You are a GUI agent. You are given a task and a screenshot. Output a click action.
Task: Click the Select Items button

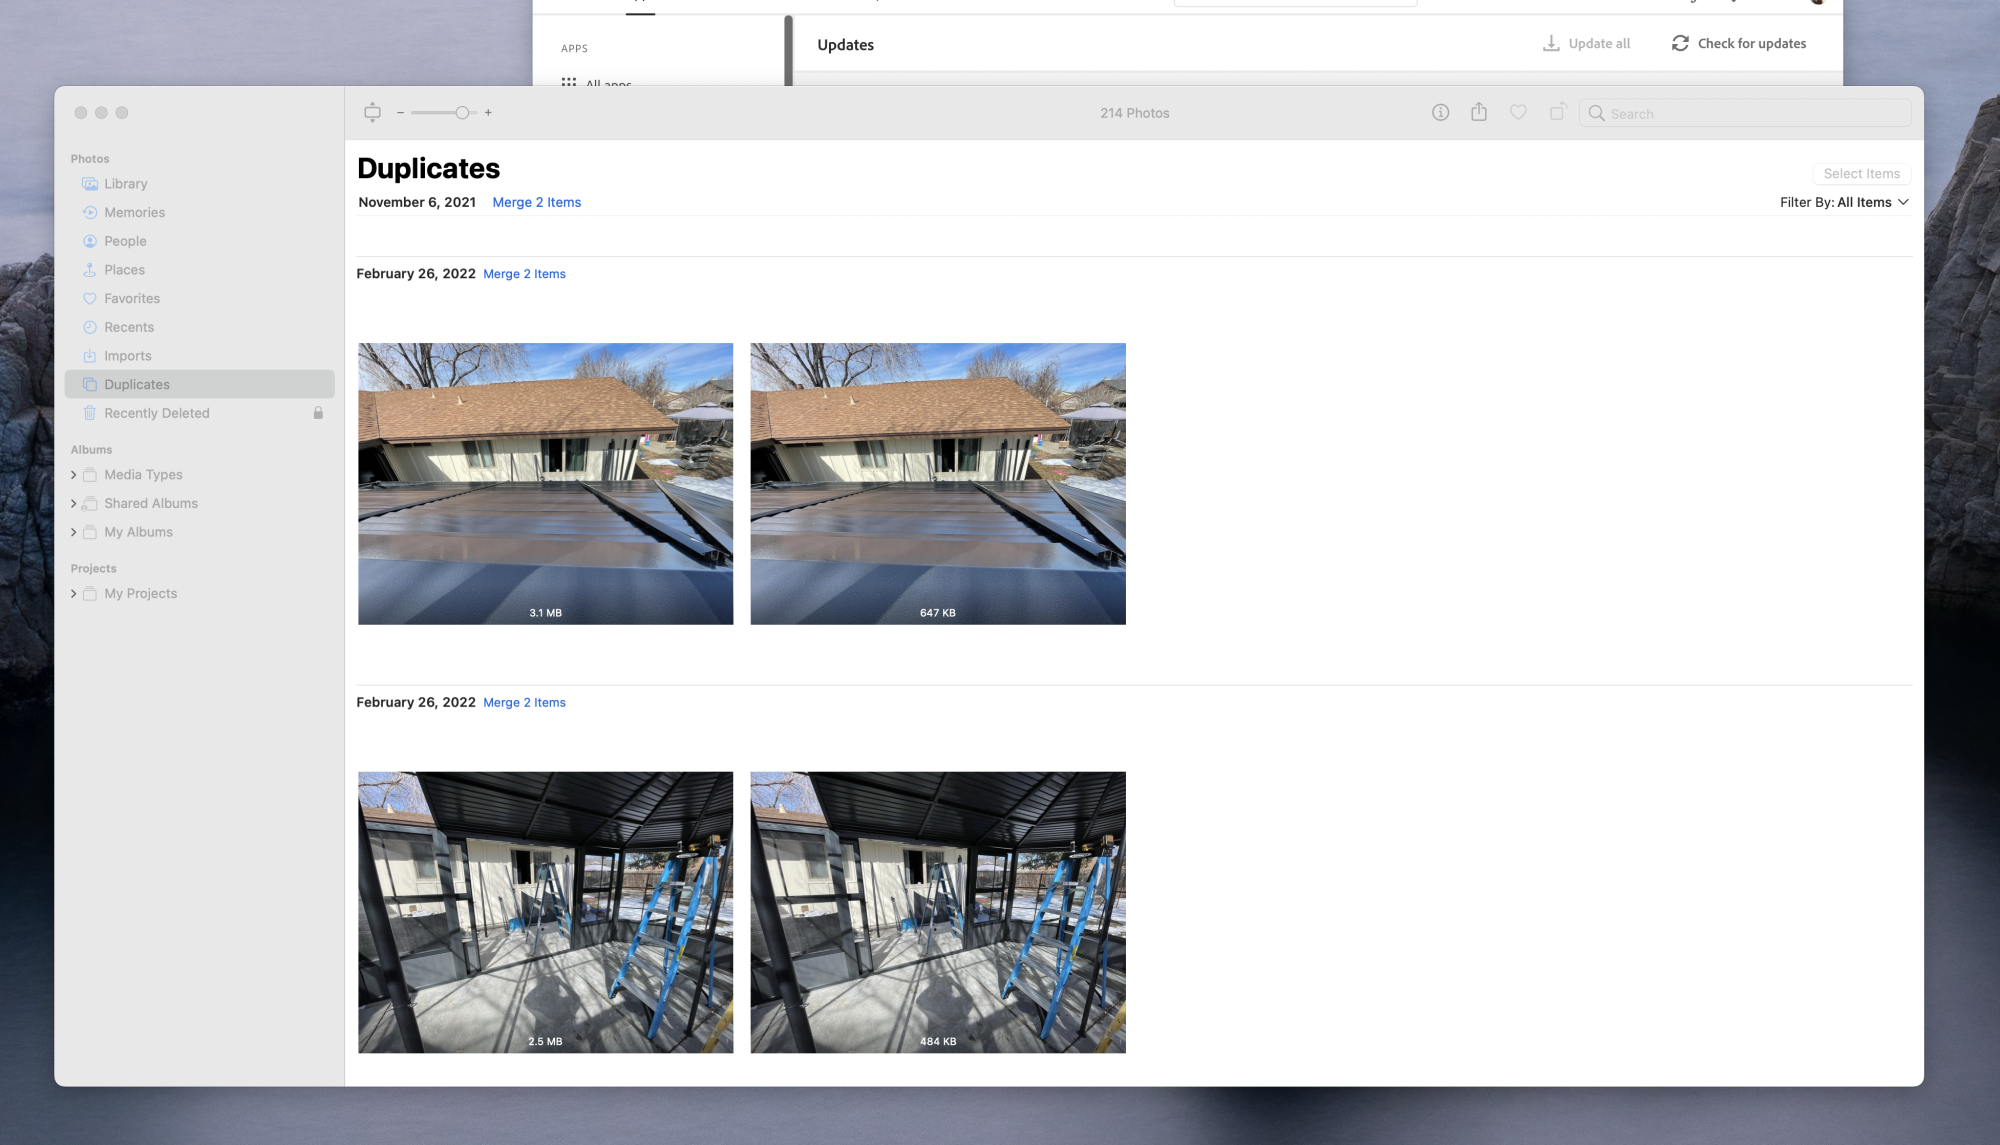click(1861, 174)
